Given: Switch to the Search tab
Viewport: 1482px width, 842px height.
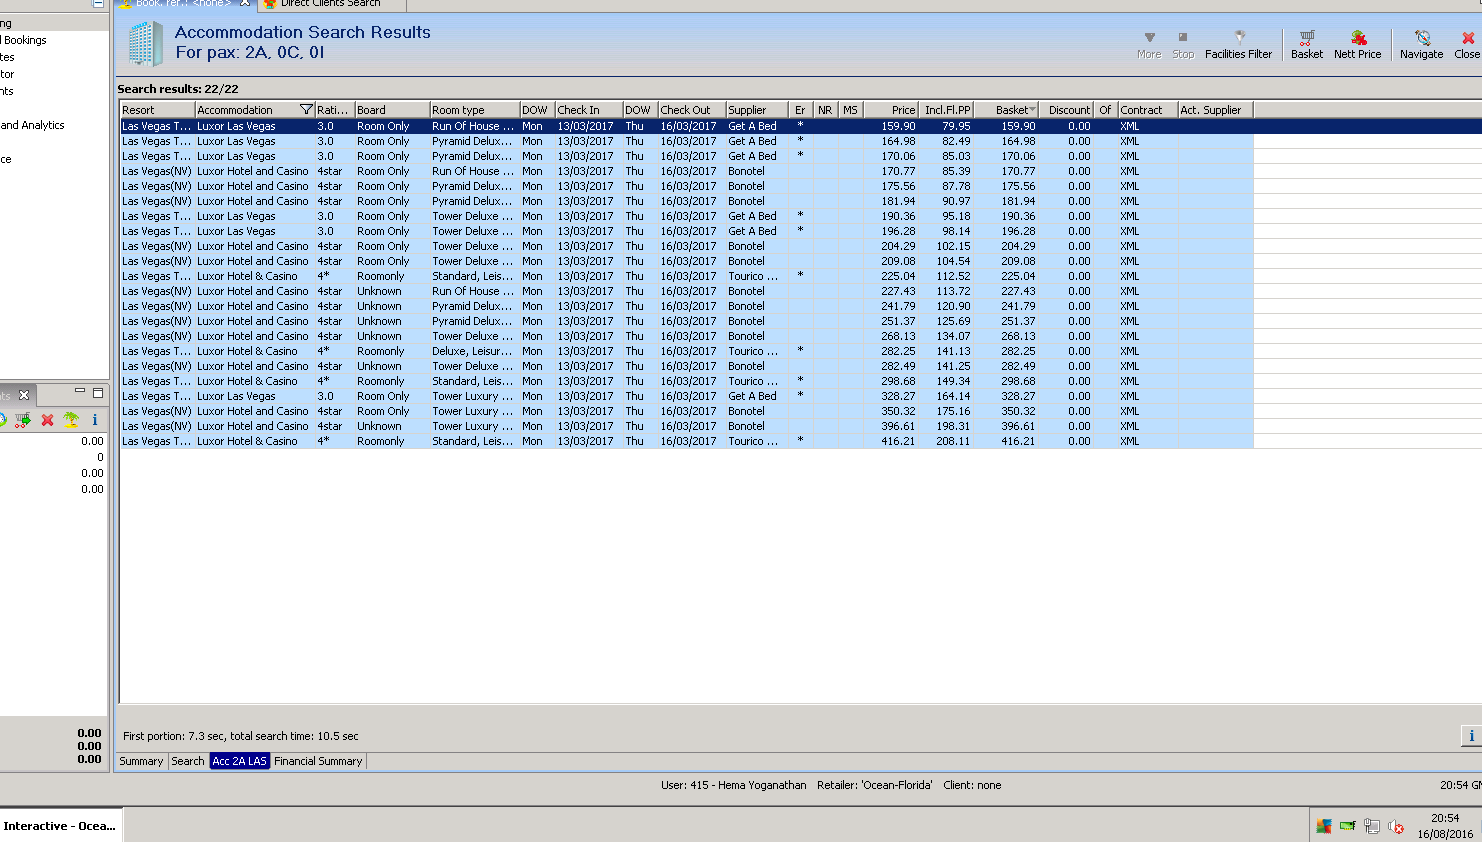Looking at the screenshot, I should click(188, 761).
